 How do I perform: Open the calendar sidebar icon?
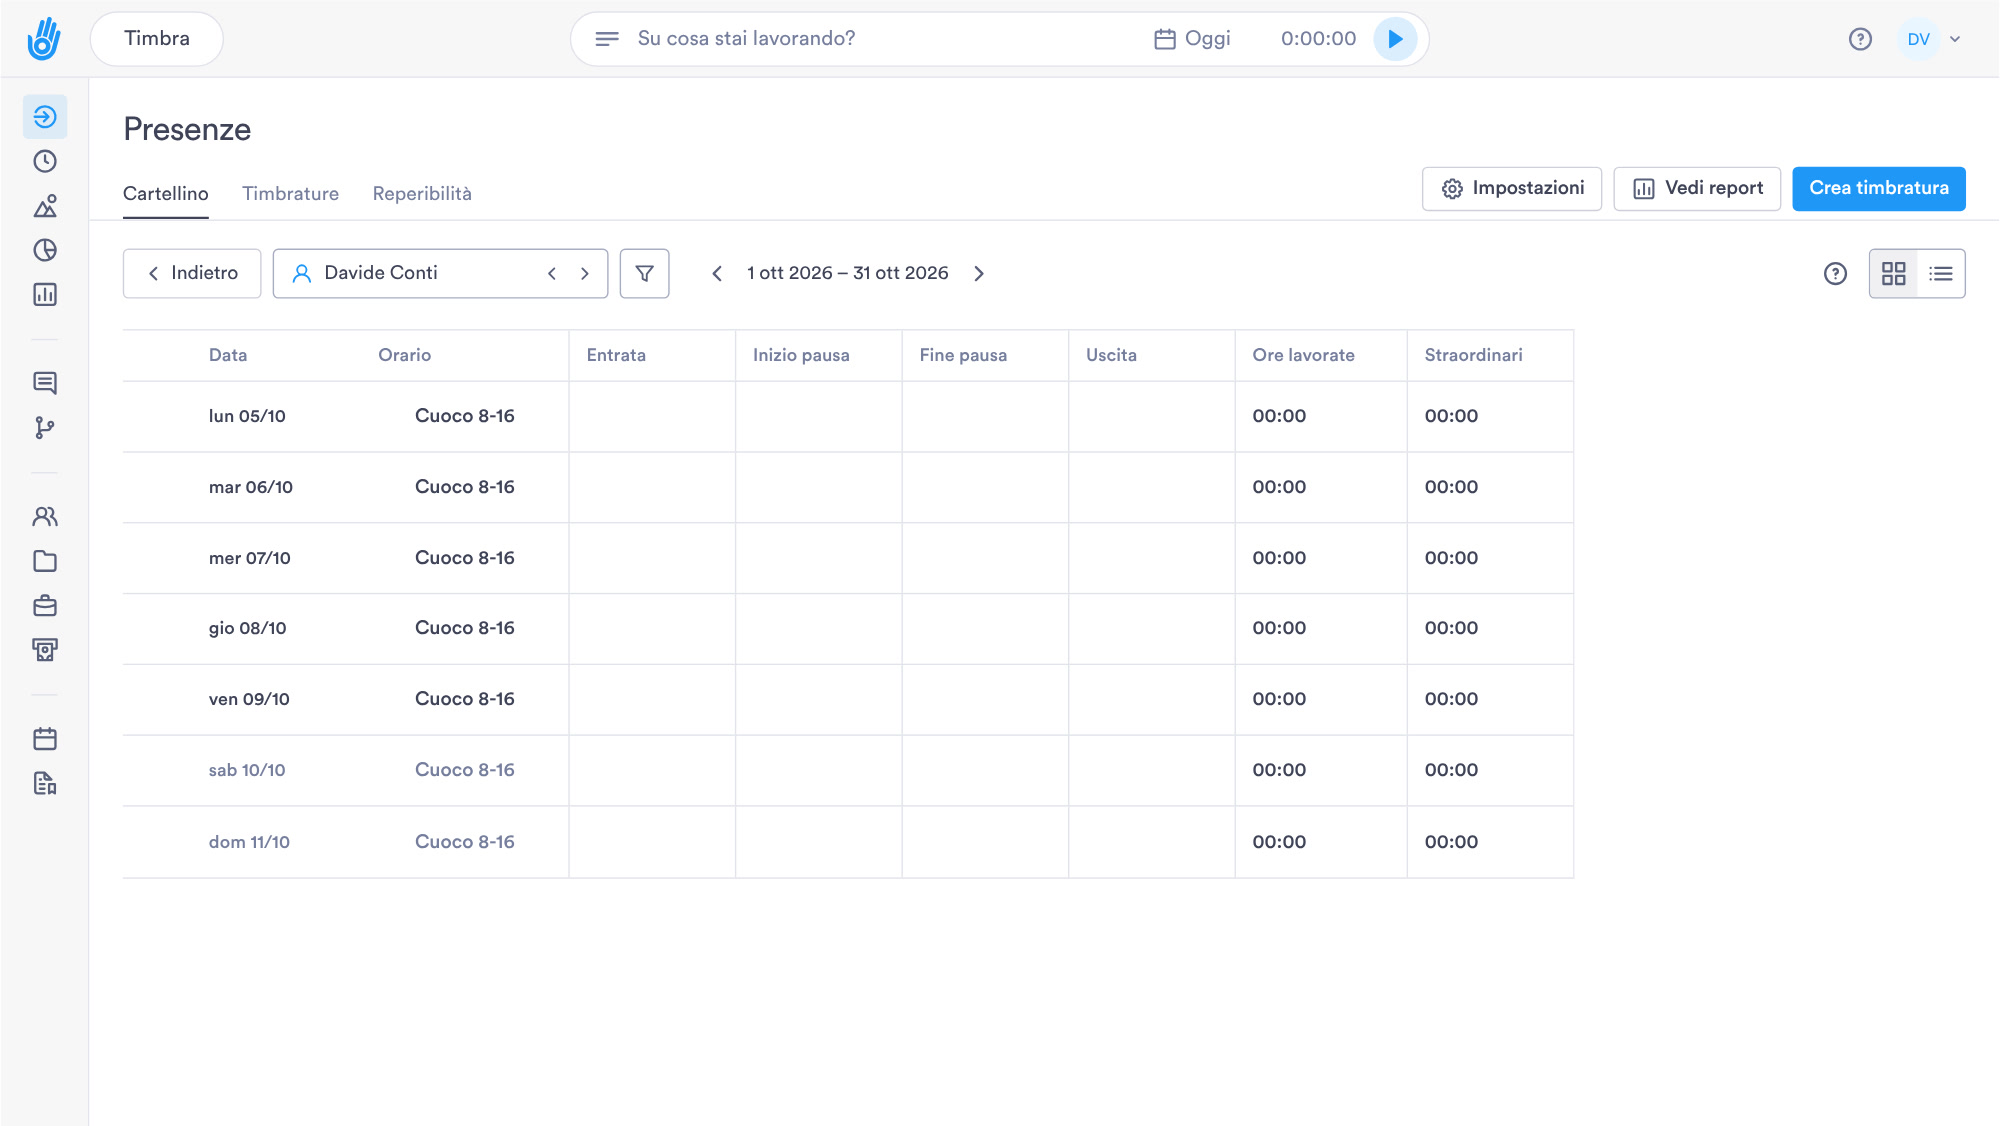coord(45,739)
